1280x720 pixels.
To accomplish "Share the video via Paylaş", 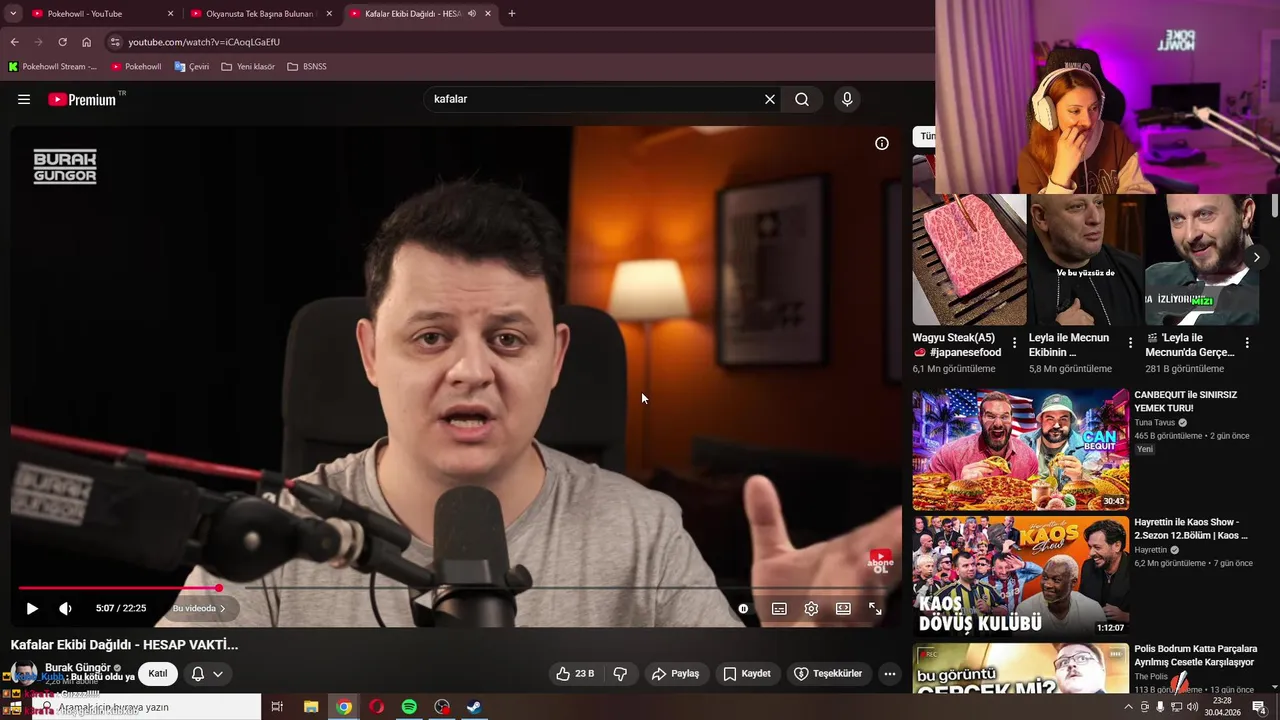I will [676, 674].
